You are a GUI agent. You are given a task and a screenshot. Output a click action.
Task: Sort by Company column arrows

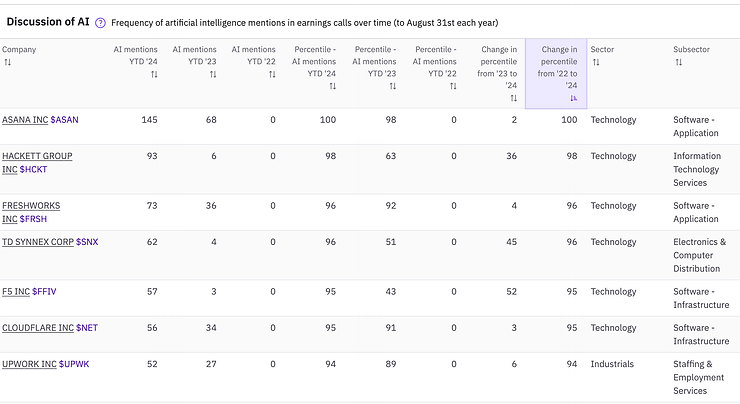pos(7,62)
